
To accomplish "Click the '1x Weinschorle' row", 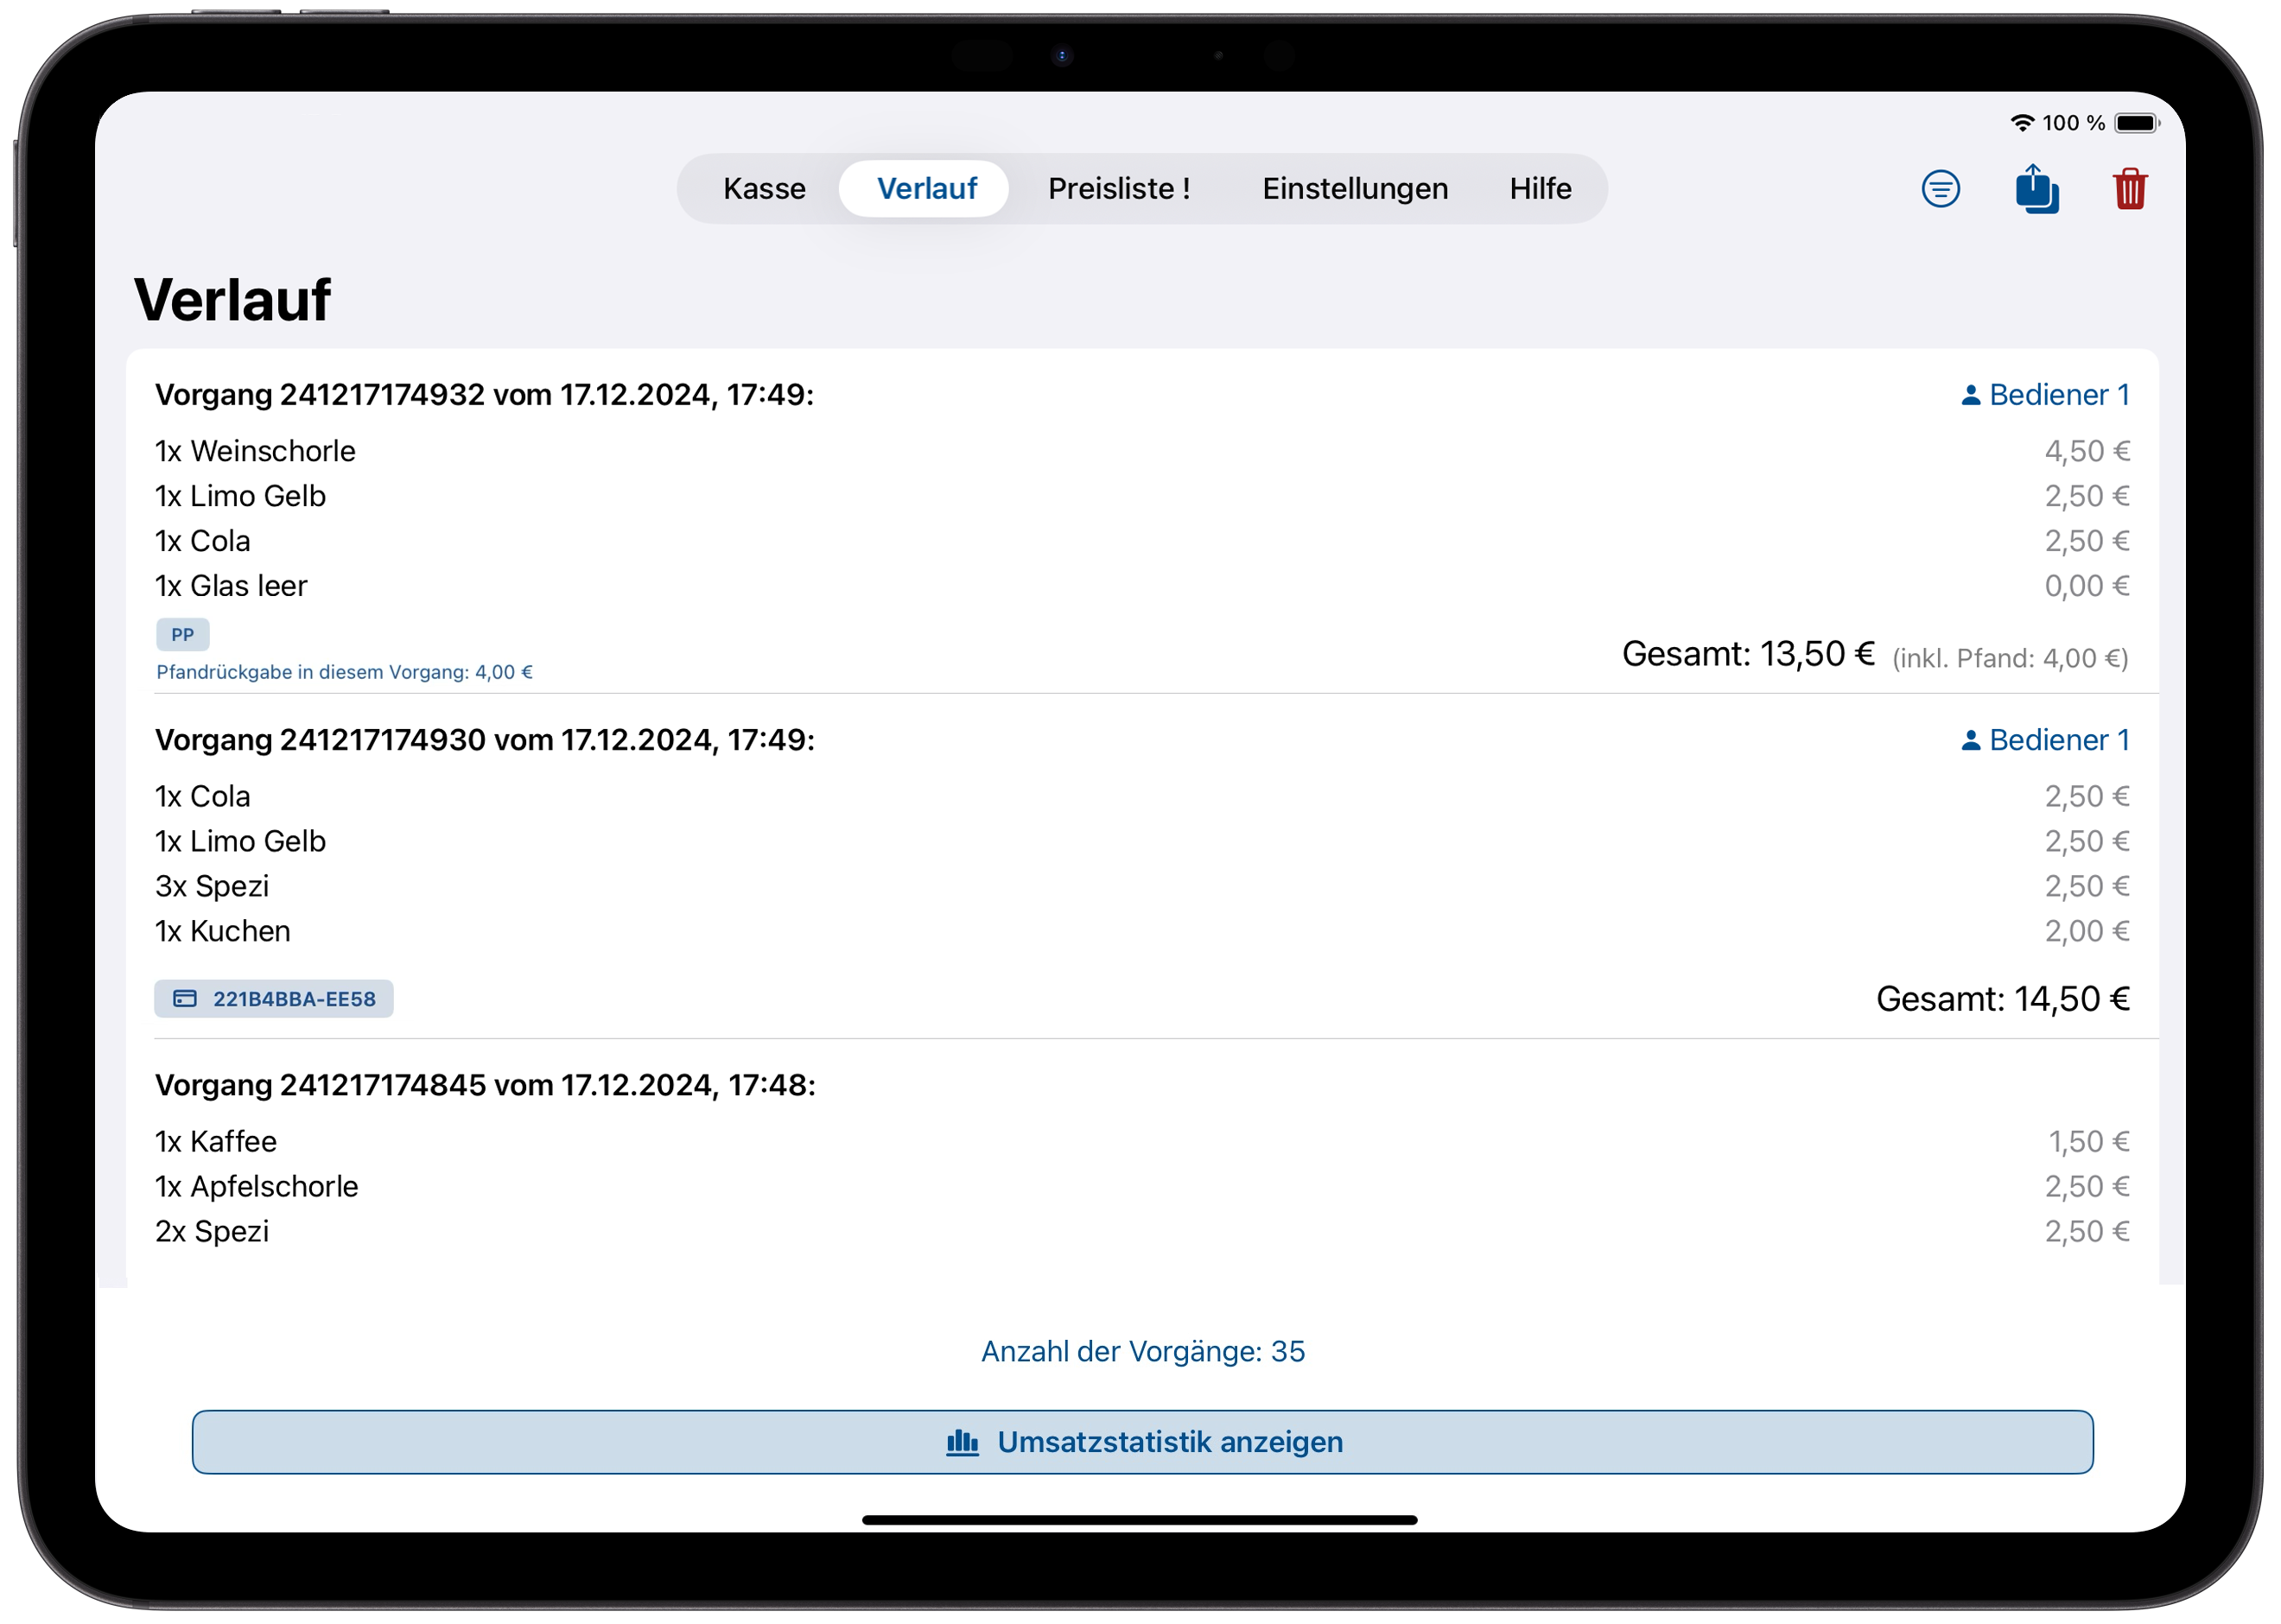I will [x=1142, y=451].
